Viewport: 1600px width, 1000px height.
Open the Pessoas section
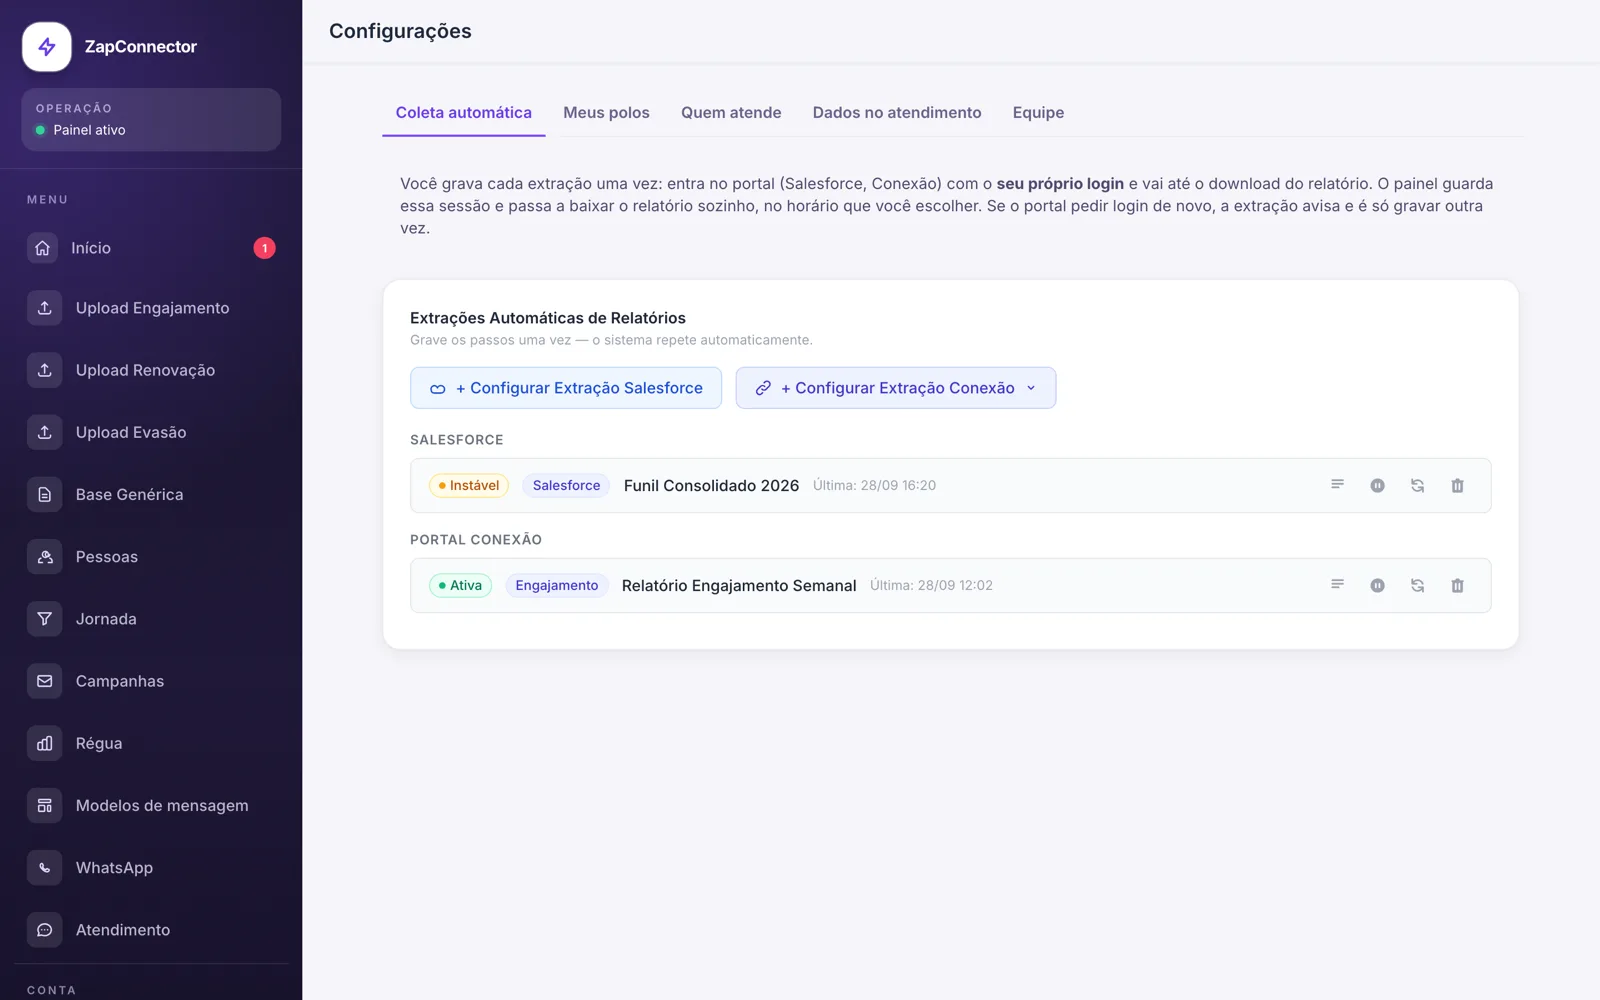click(151, 557)
